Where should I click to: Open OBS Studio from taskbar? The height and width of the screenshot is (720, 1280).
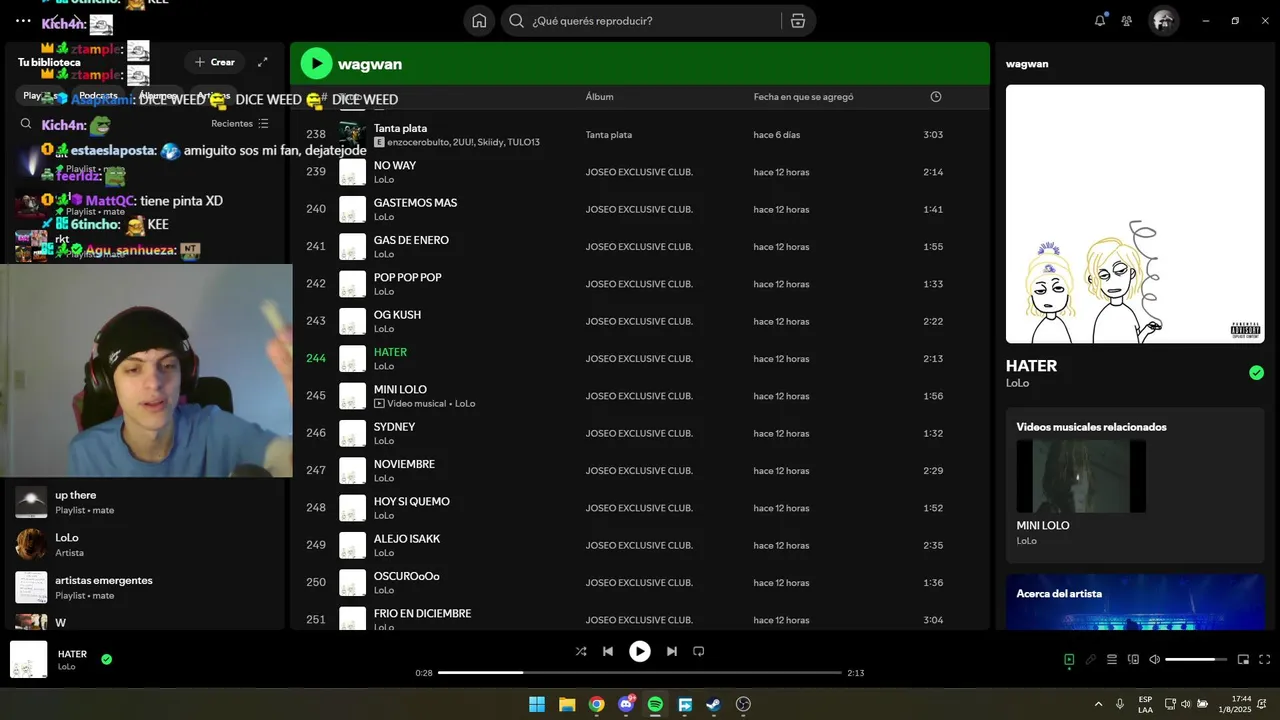coord(743,704)
